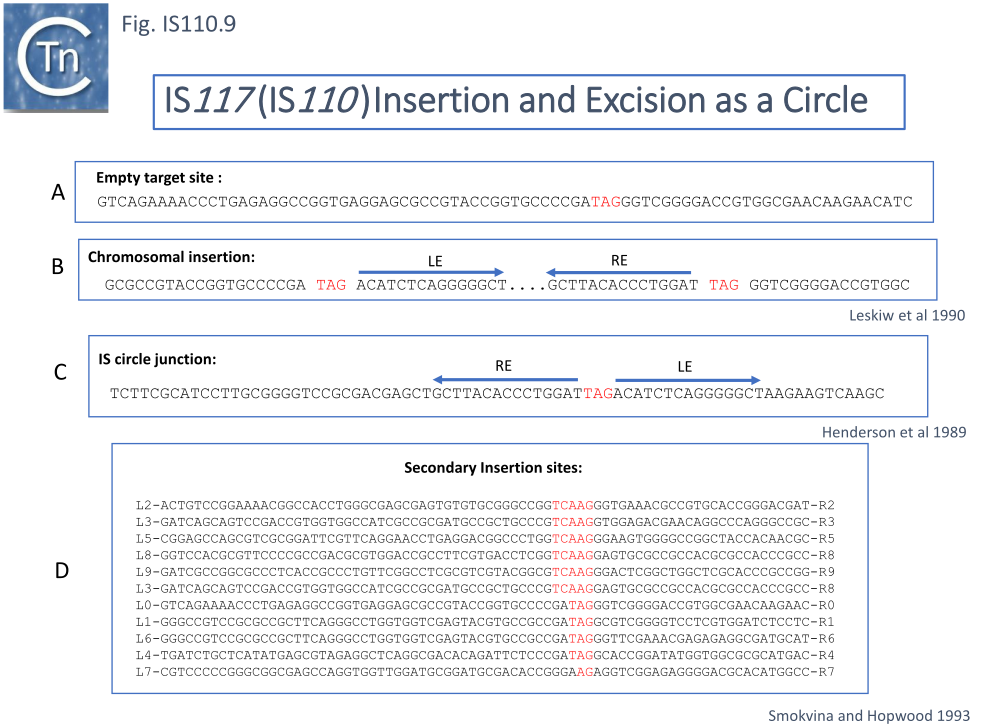Open the Henderson et al 1989 reference
This screenshot has height=728, width=1003.
click(894, 432)
